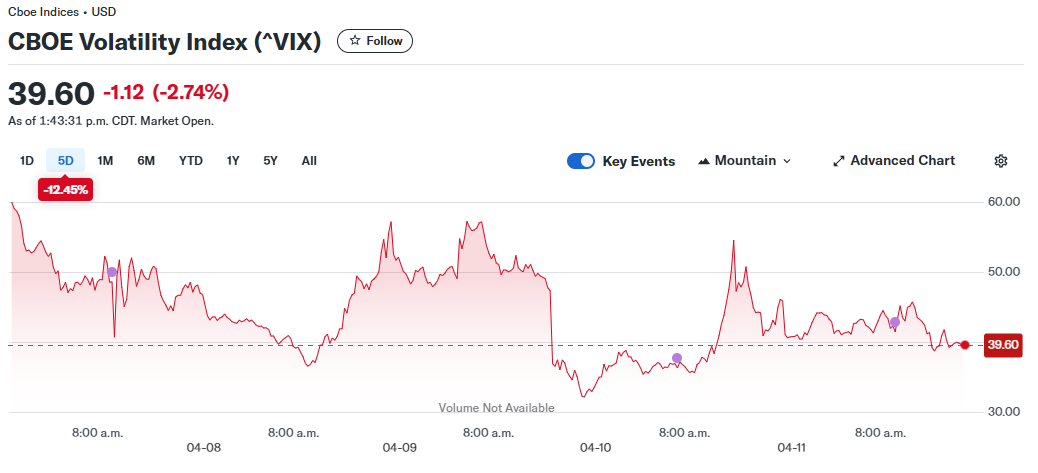Click the purple key event marker near 50.00

pos(112,272)
